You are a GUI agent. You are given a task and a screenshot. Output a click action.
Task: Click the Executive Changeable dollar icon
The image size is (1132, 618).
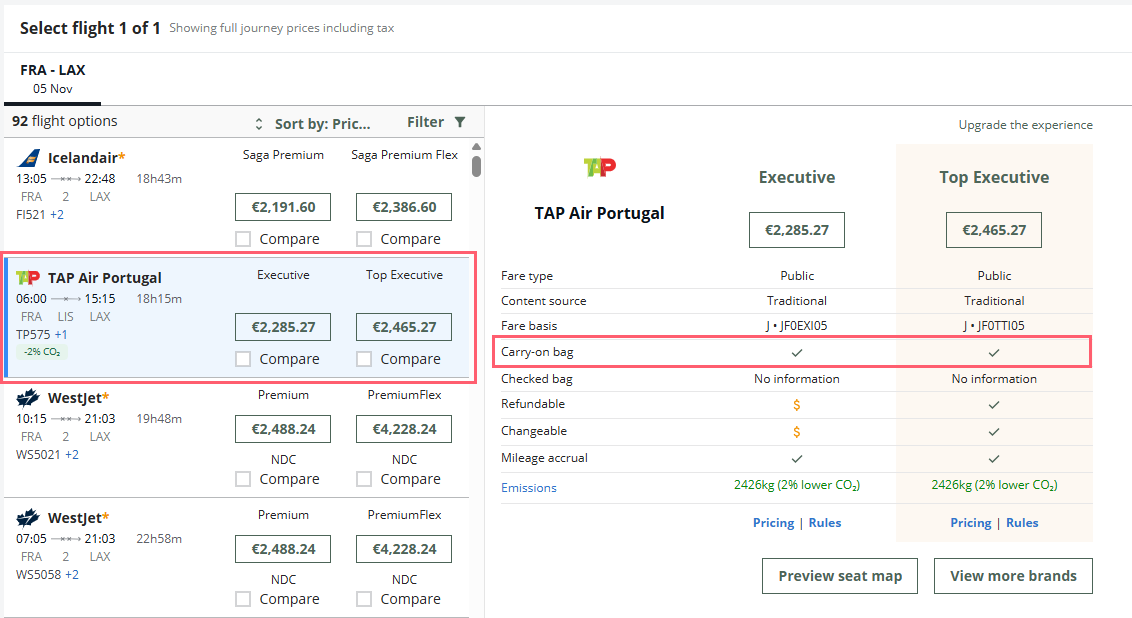point(796,431)
